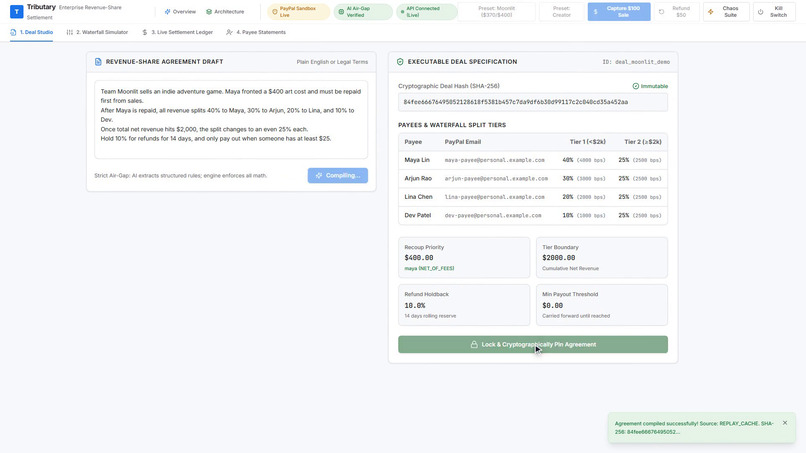The height and width of the screenshot is (453, 806).
Task: Click the shield icon beside Executable Deal Specification
Action: pyautogui.click(x=400, y=62)
